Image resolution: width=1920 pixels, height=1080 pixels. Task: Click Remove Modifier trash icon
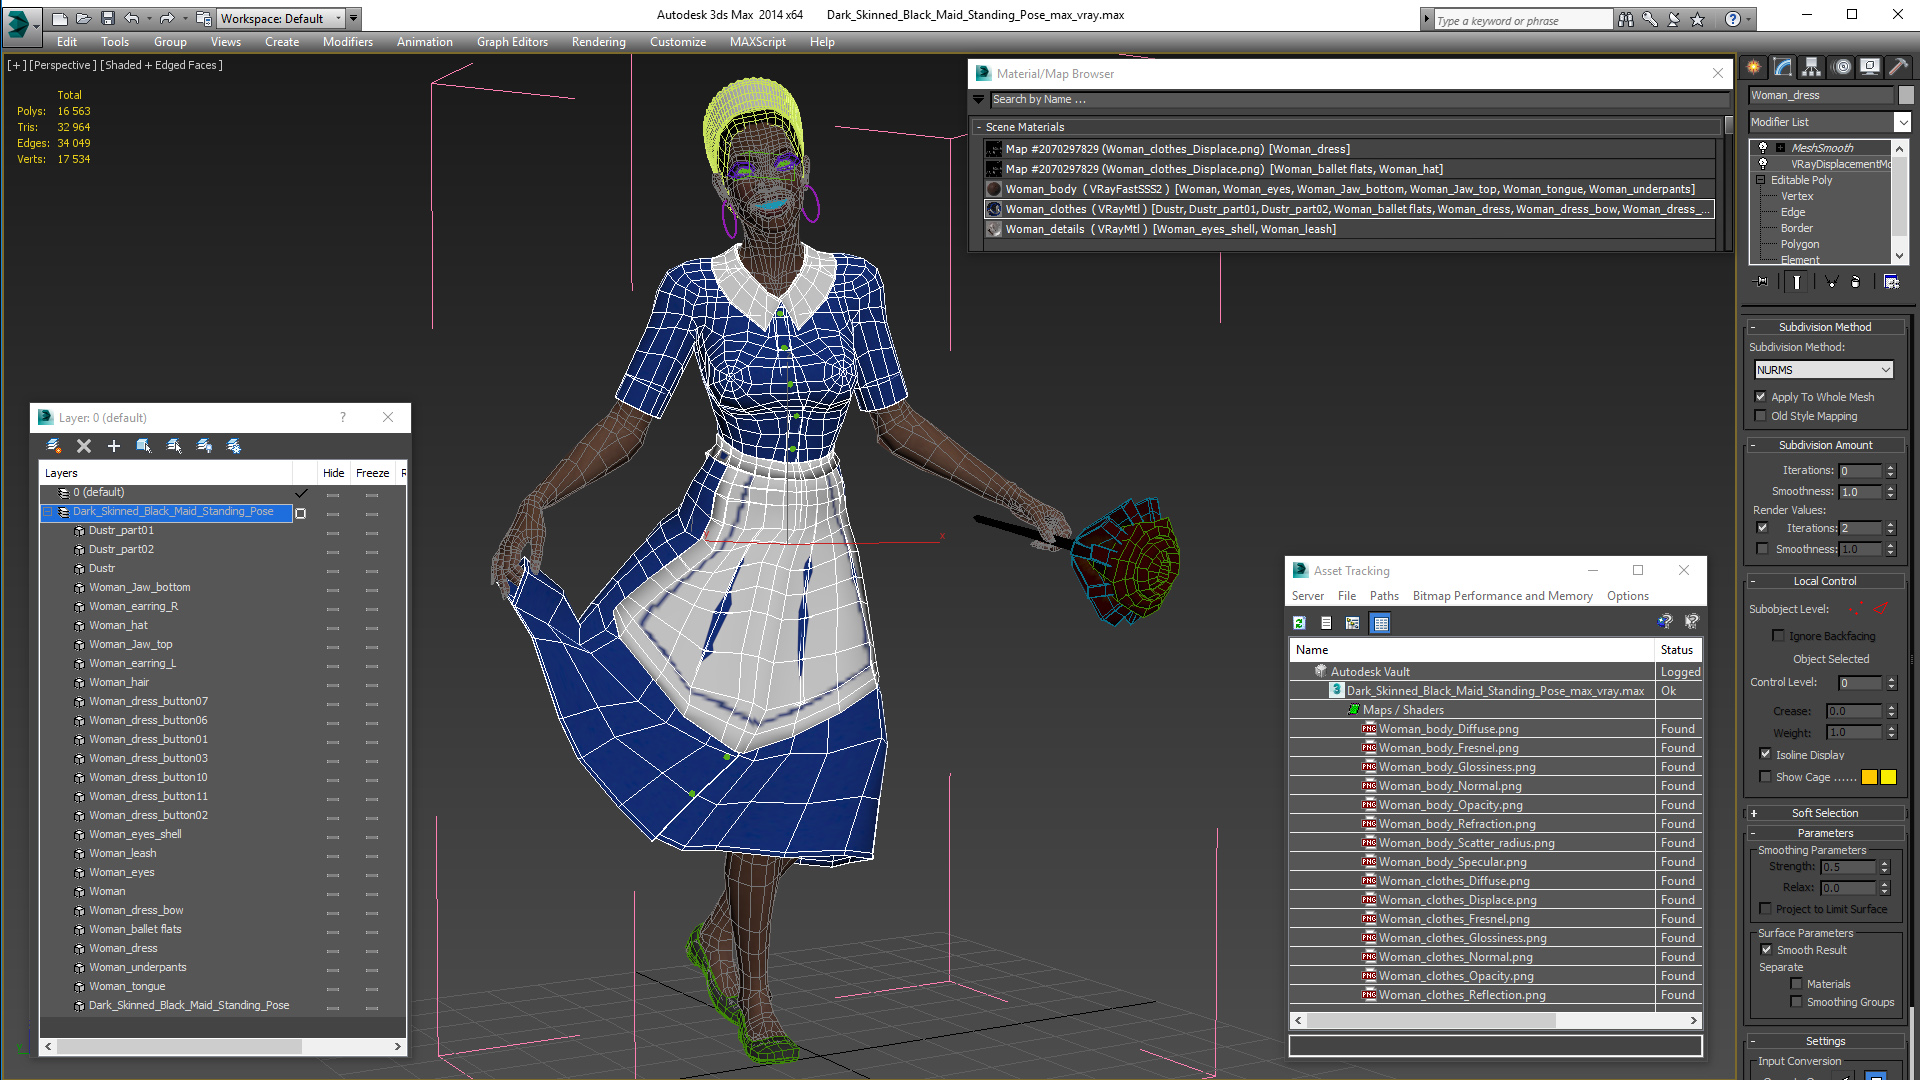click(x=1856, y=282)
